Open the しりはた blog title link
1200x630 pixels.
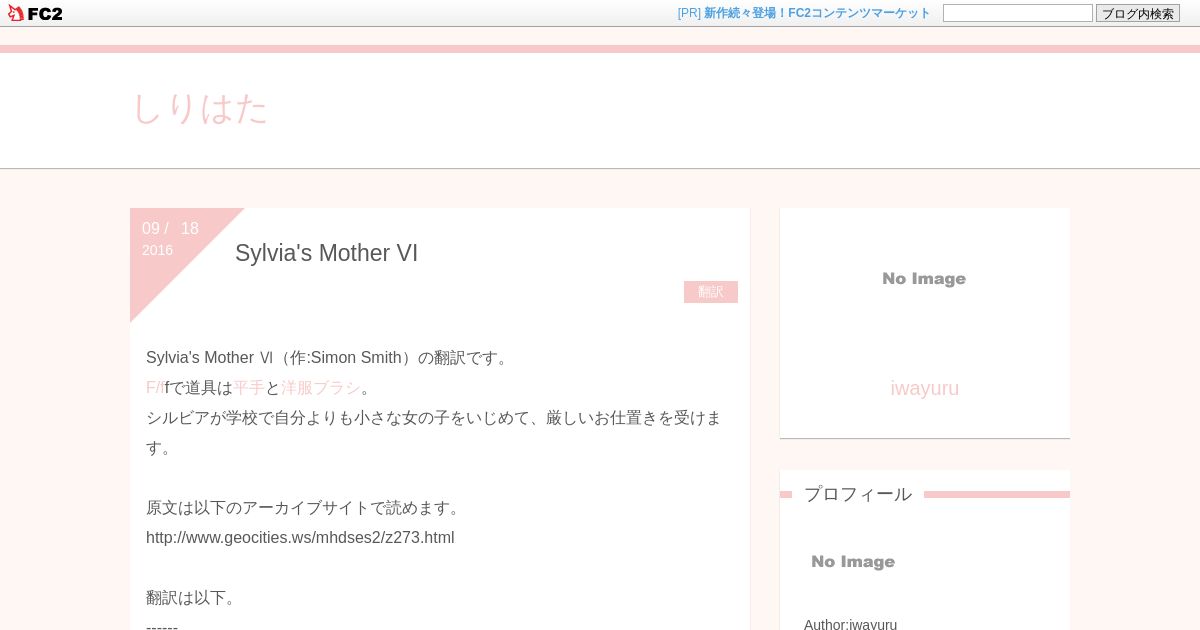pos(200,108)
